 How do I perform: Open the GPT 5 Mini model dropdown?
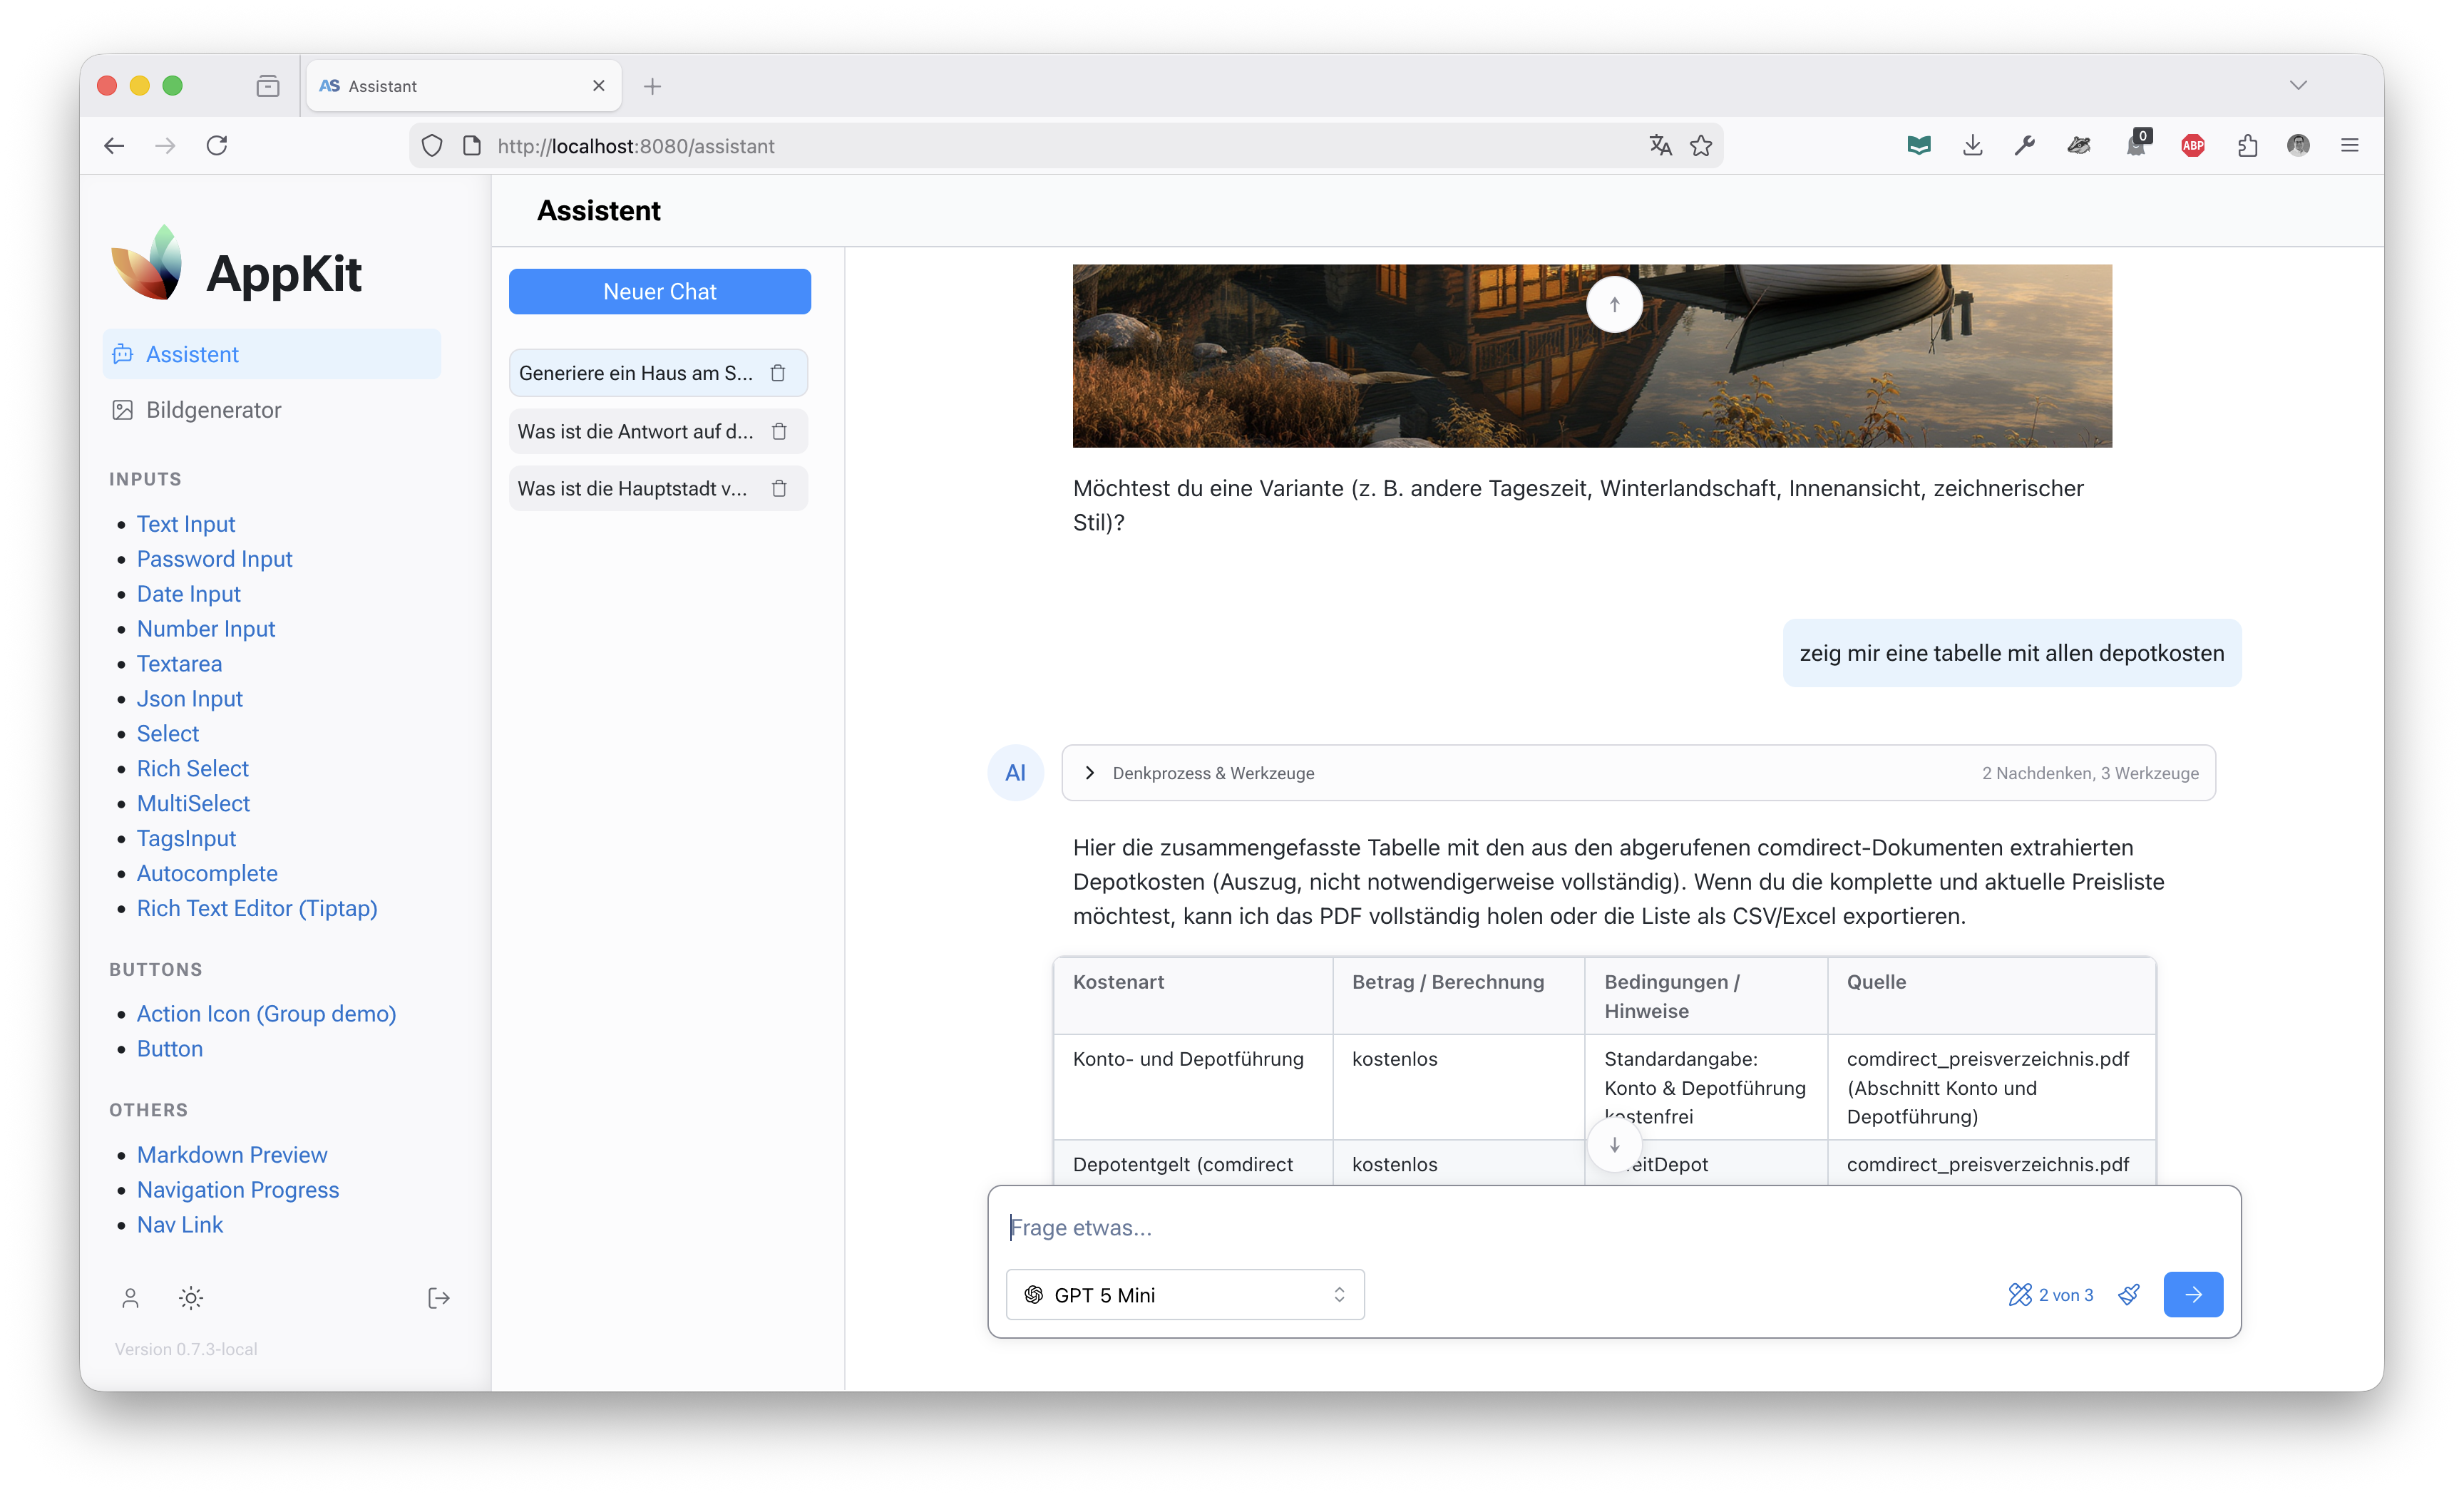[x=1184, y=1294]
